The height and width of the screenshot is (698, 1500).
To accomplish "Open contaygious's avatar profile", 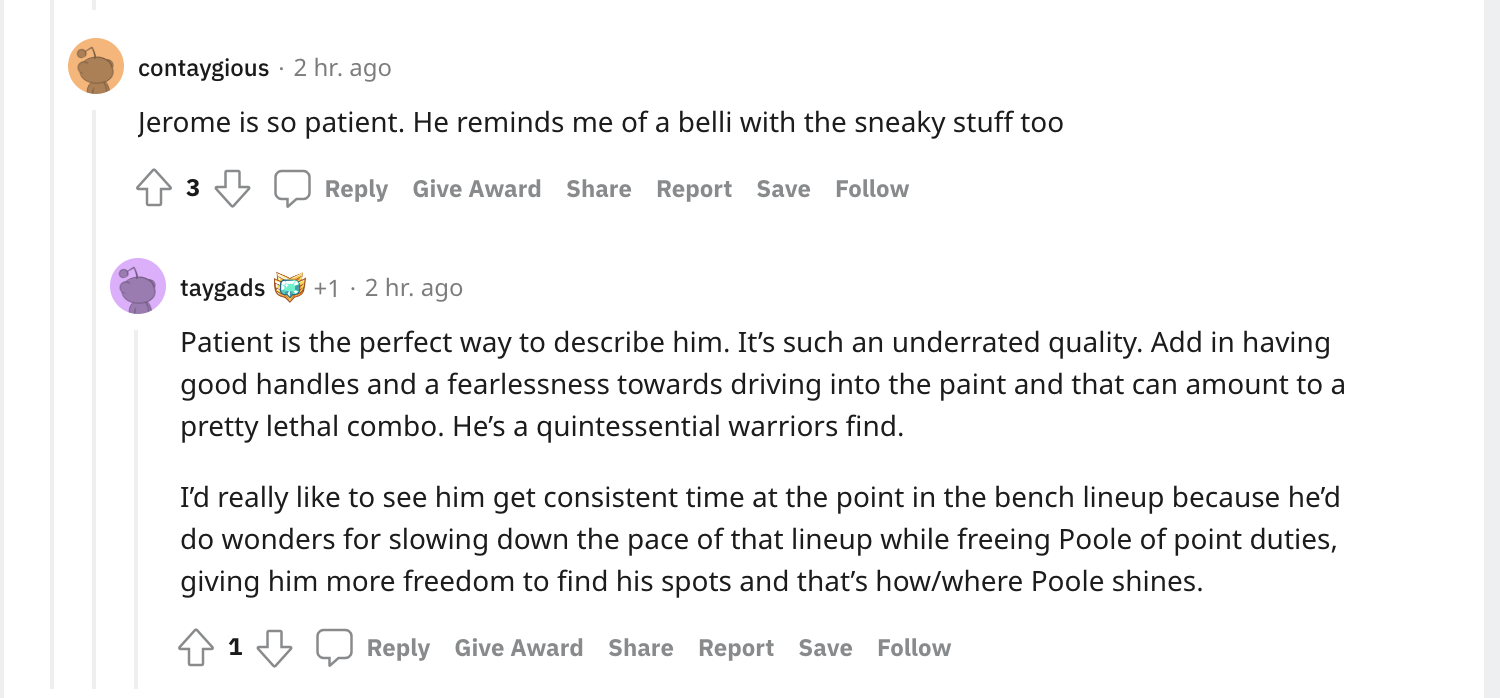I will coord(96,67).
